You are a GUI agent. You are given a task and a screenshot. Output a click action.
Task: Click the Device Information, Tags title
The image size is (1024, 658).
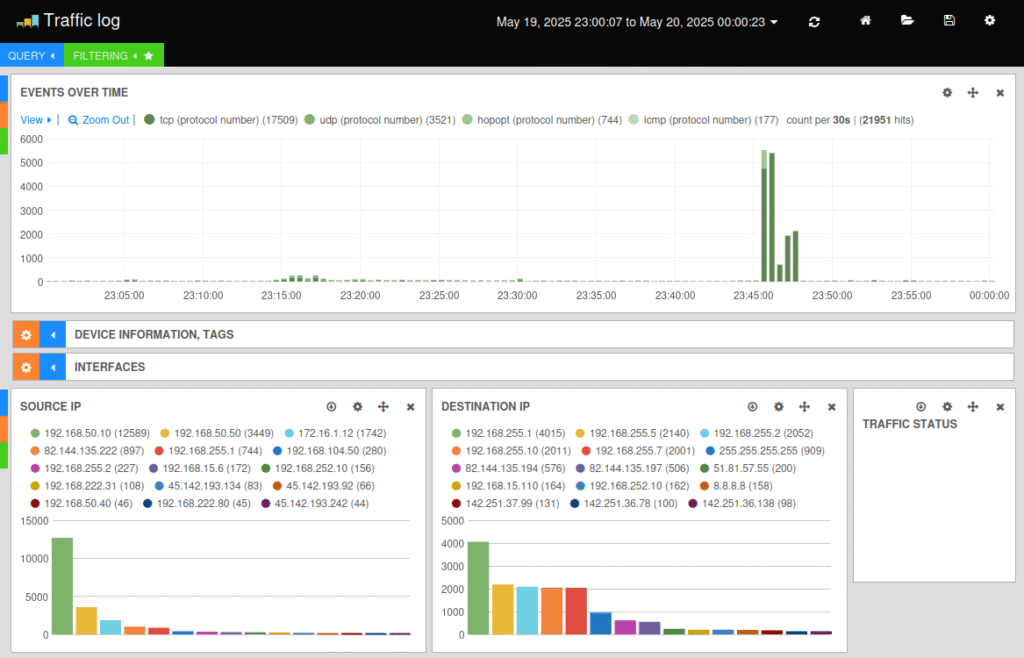point(154,335)
